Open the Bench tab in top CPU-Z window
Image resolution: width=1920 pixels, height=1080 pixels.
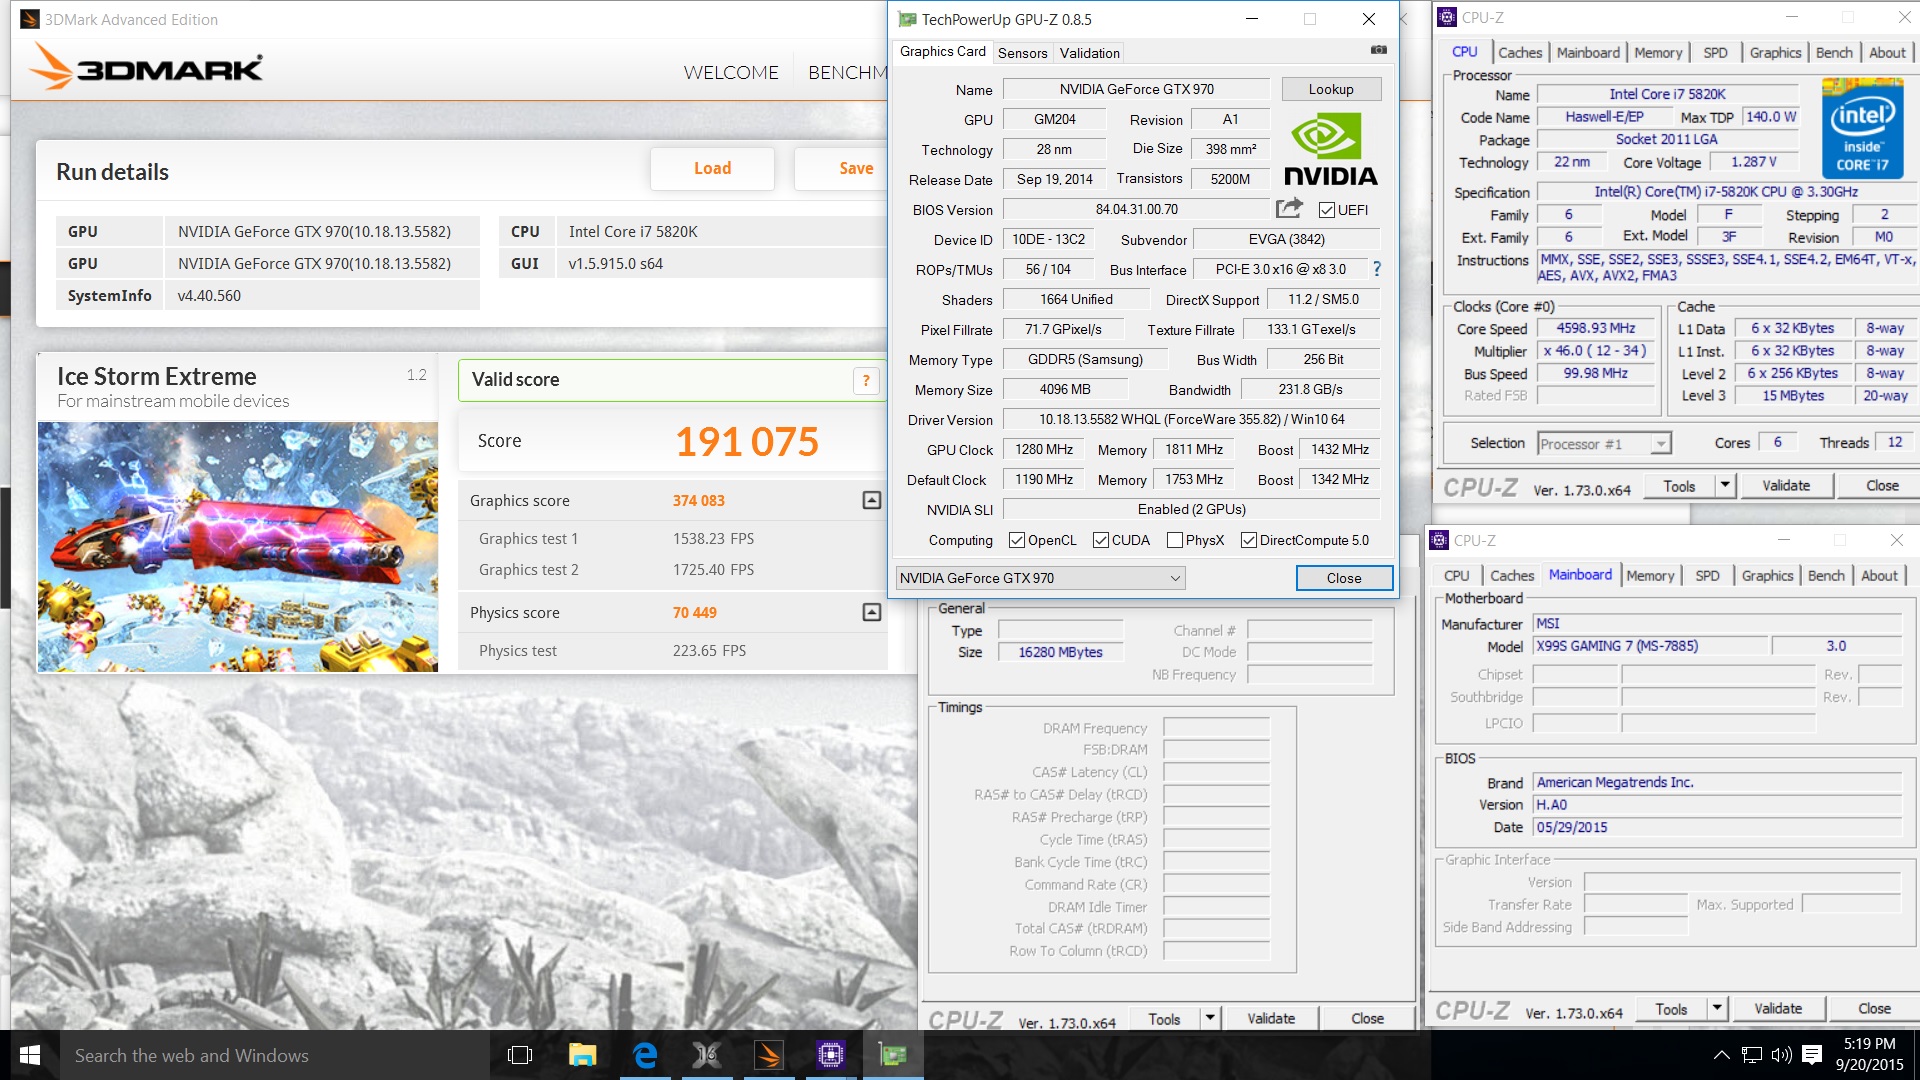click(1834, 53)
